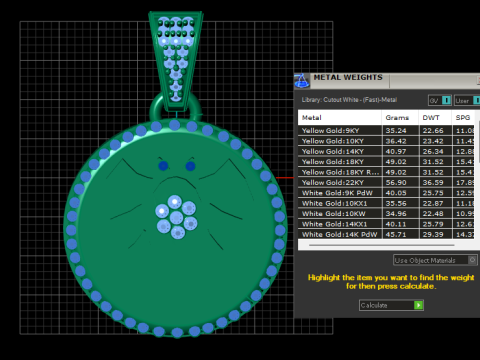Screen dimensions: 480x360
Task: Click the Library: Cutout White - (Fast)-Metal label
Action: point(349,100)
